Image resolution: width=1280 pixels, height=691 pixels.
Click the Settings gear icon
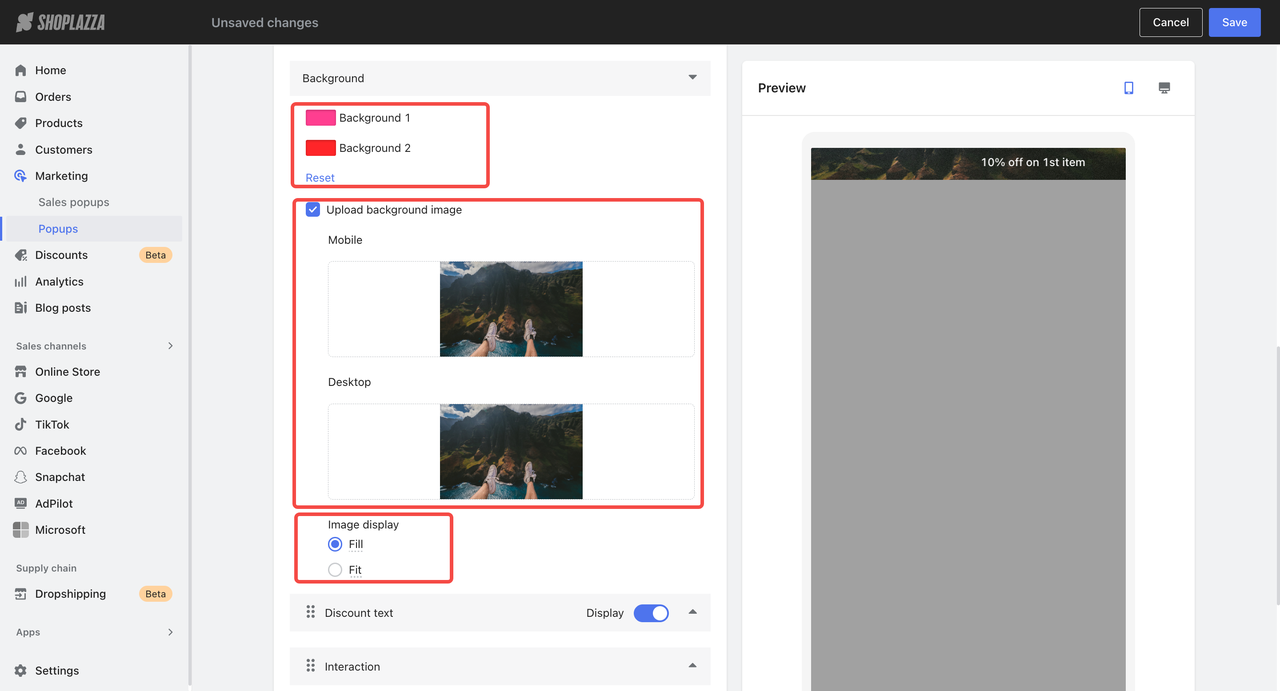[x=21, y=671]
